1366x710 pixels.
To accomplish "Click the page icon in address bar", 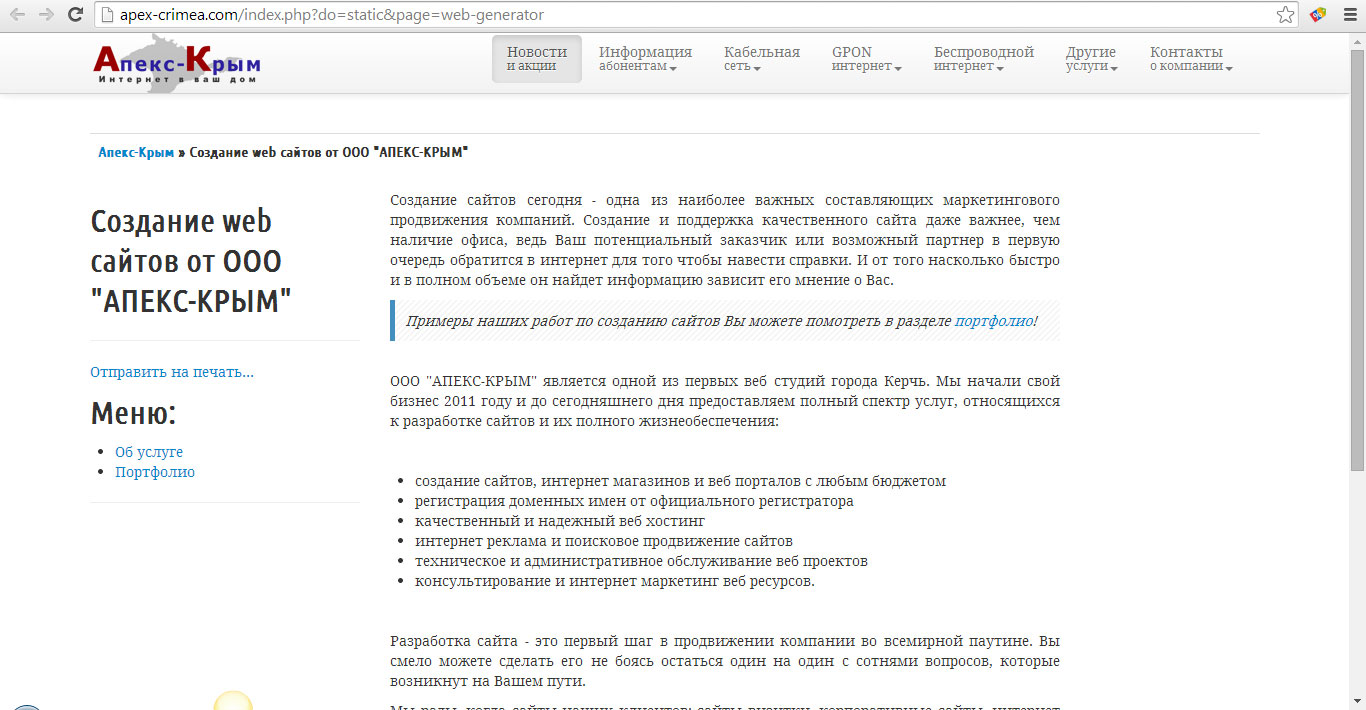I will pyautogui.click(x=107, y=15).
